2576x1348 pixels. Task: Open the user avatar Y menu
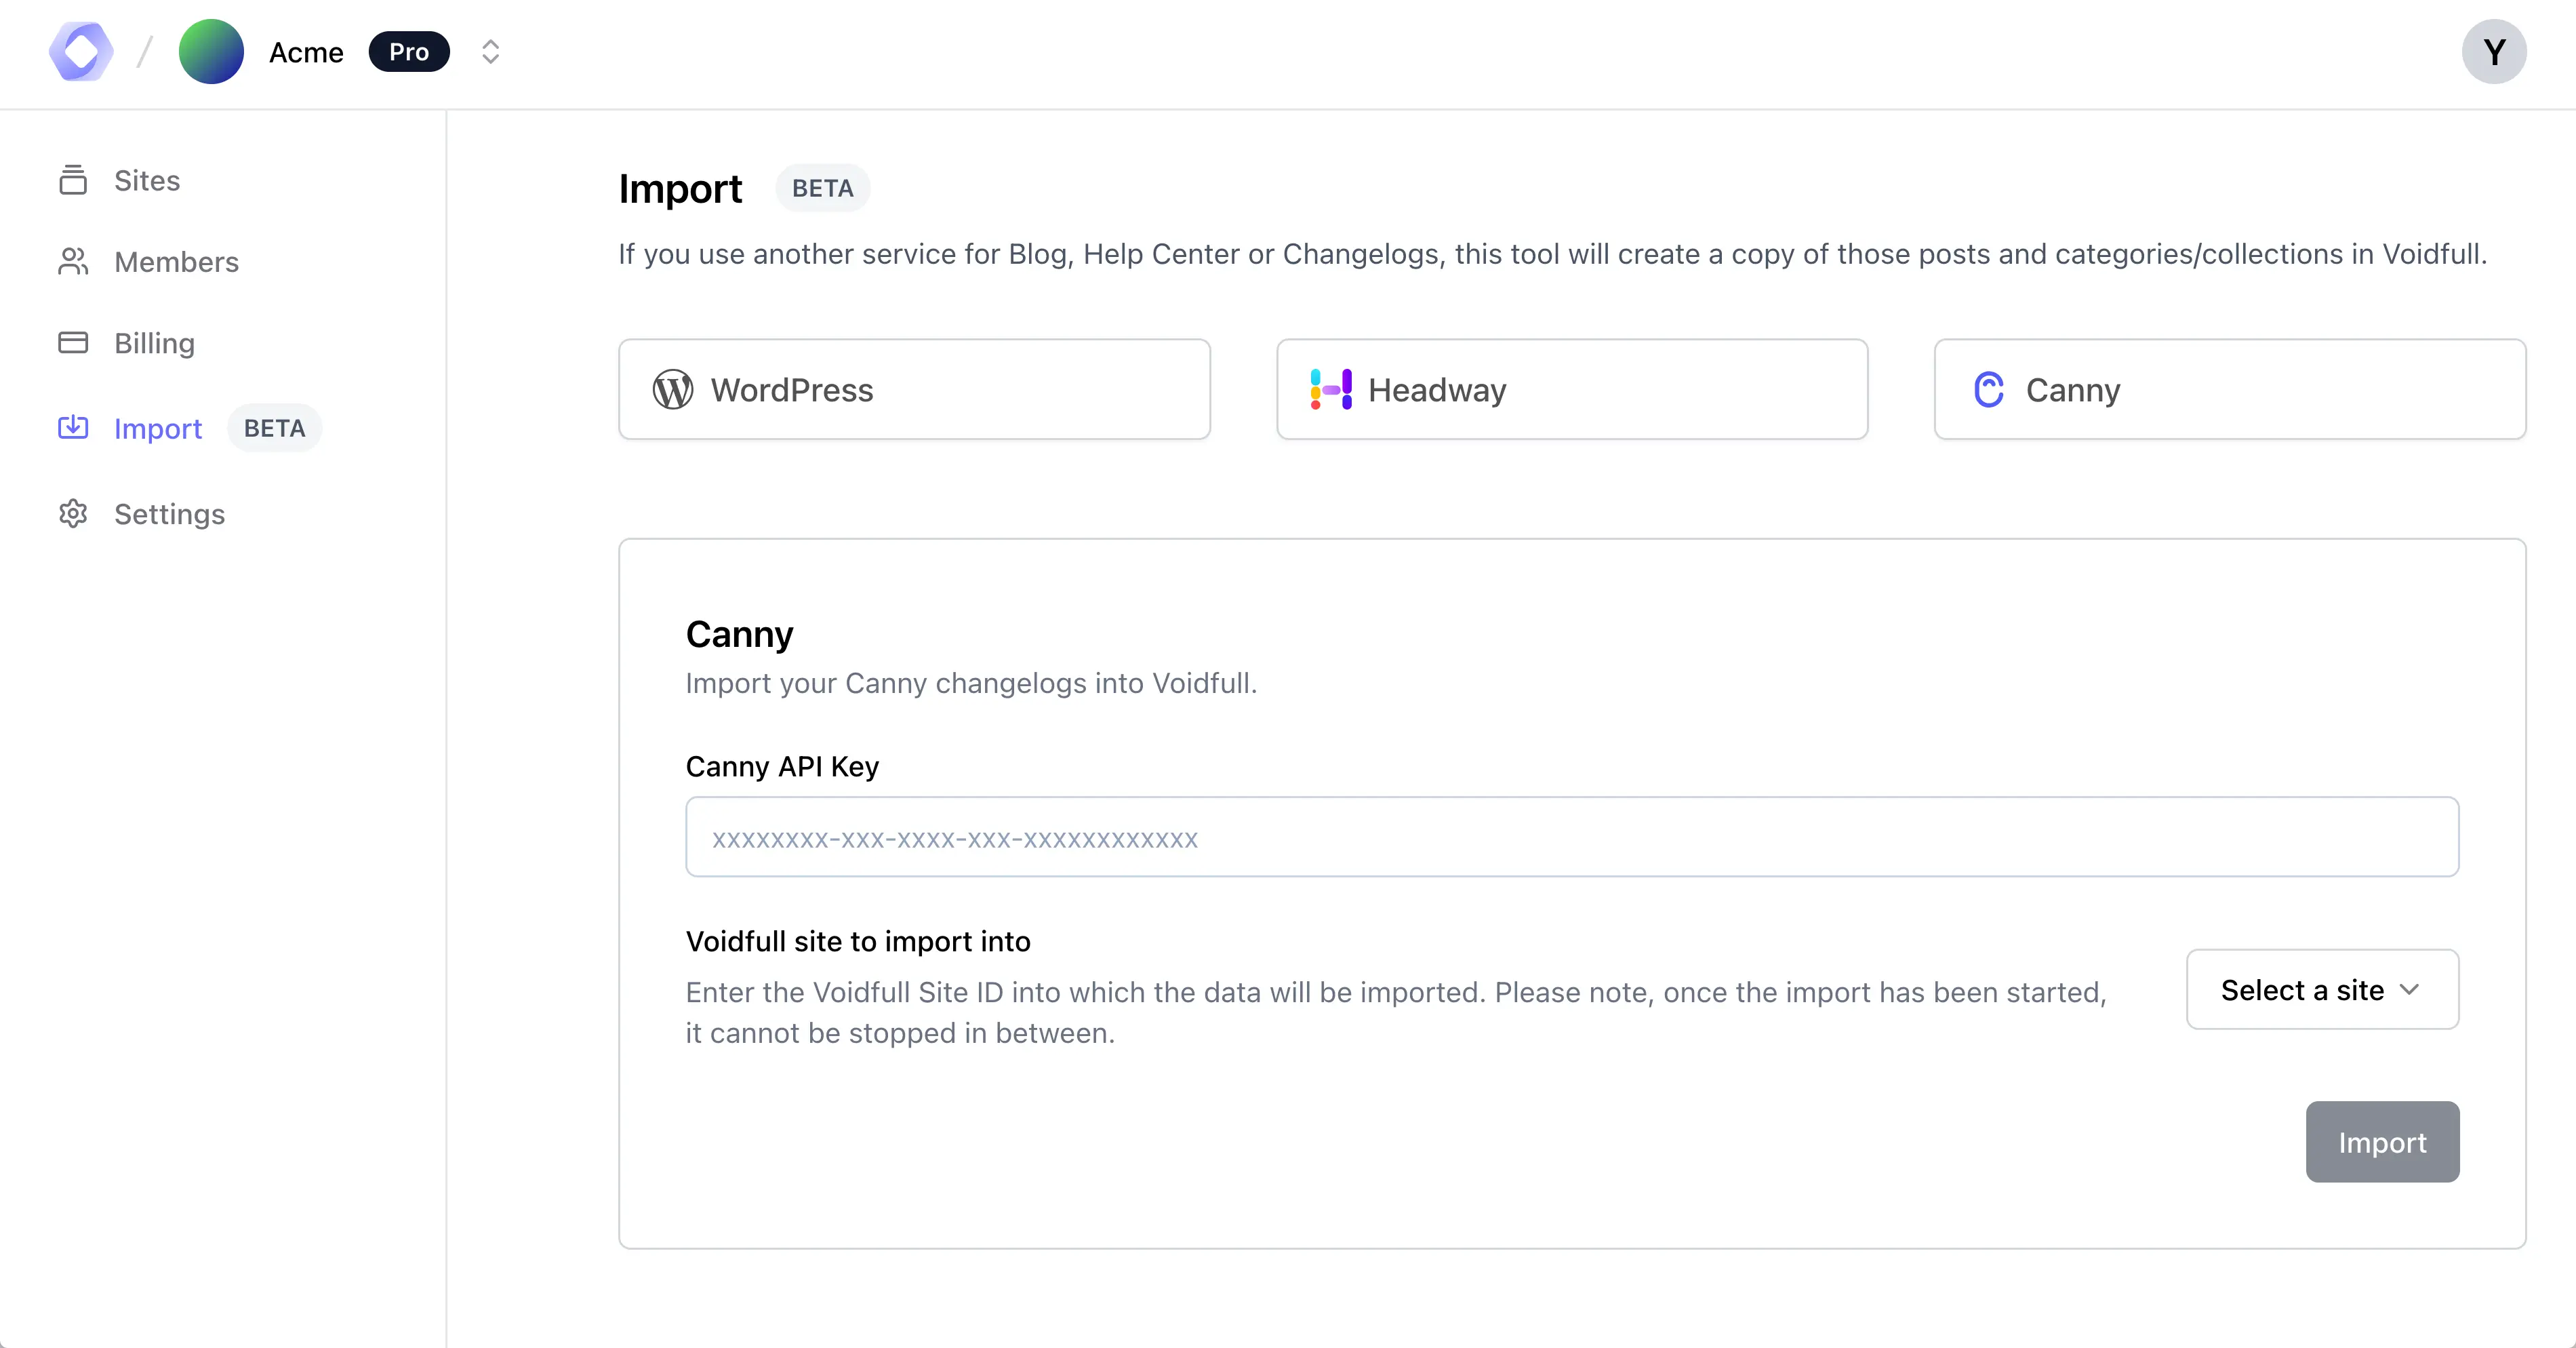click(x=2493, y=52)
